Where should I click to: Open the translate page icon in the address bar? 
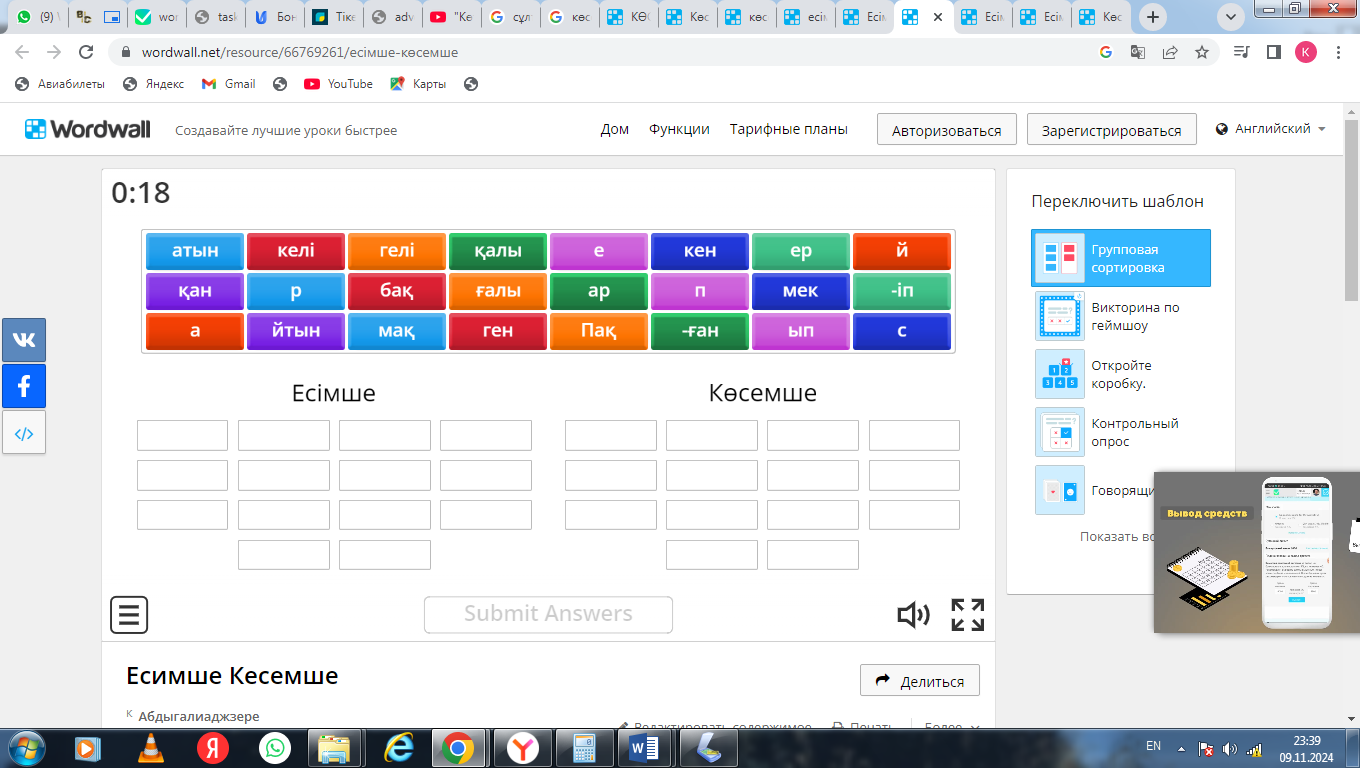pos(1138,52)
